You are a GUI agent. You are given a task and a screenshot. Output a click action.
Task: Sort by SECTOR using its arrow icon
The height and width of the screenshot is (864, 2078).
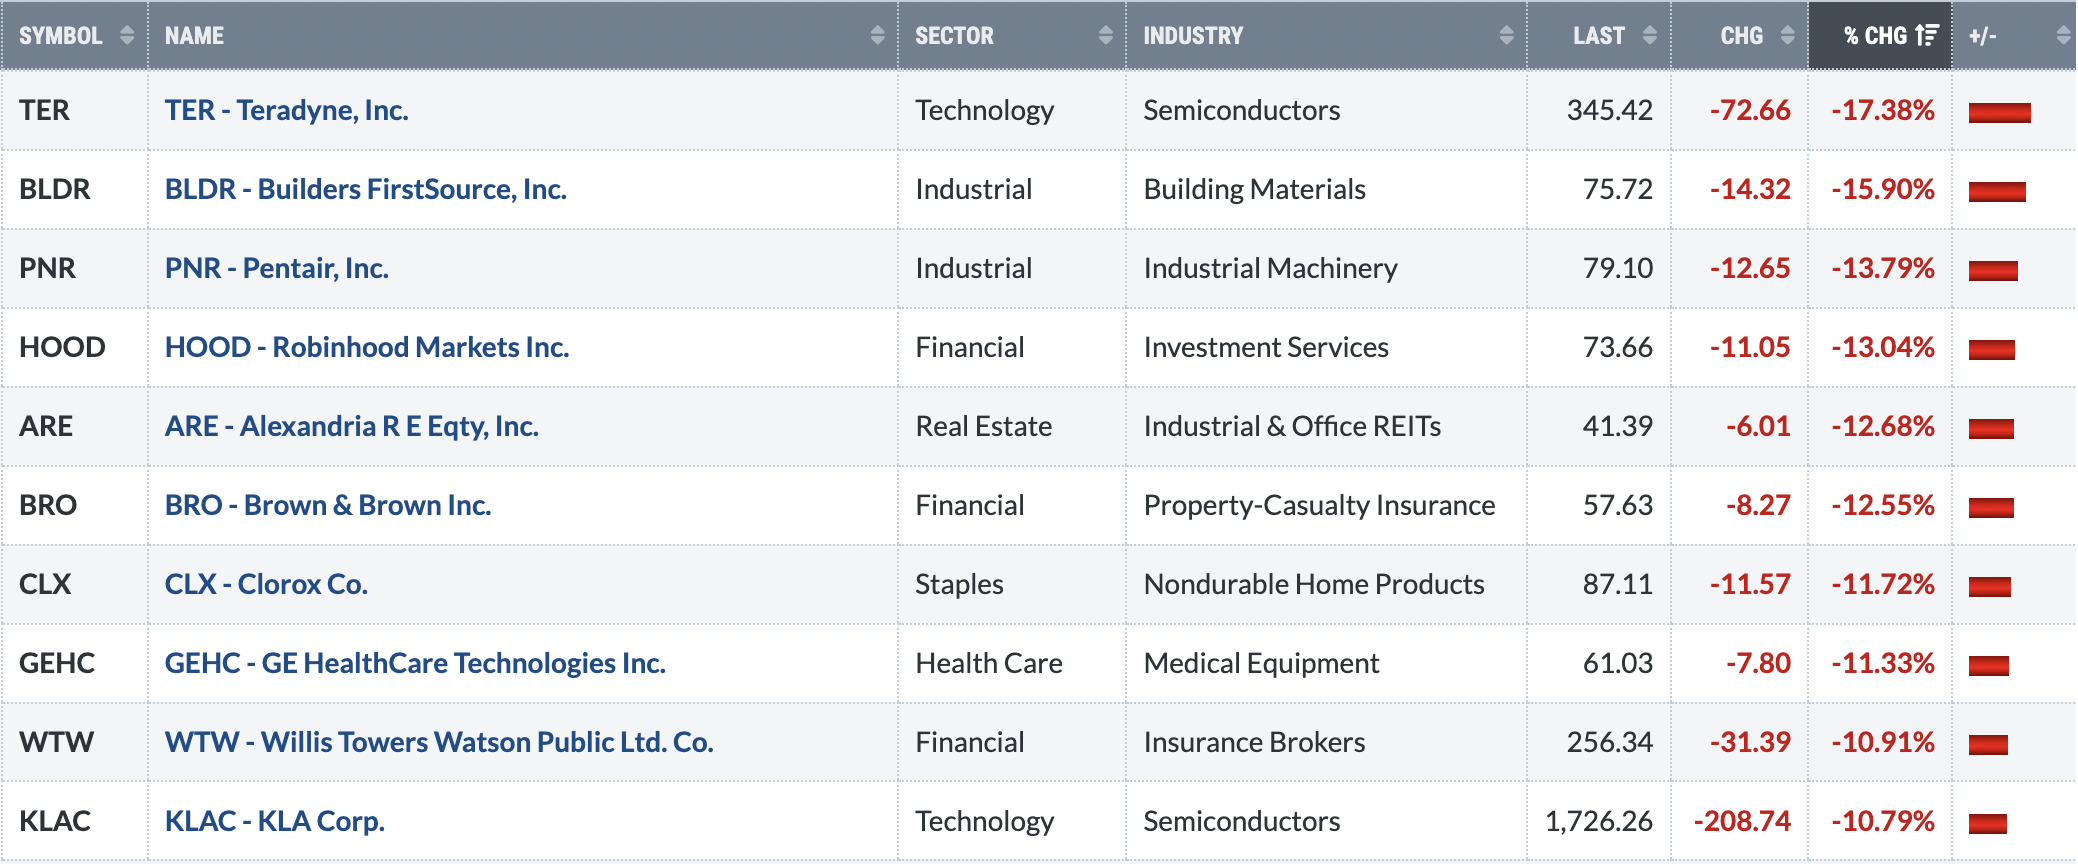coord(1105,36)
